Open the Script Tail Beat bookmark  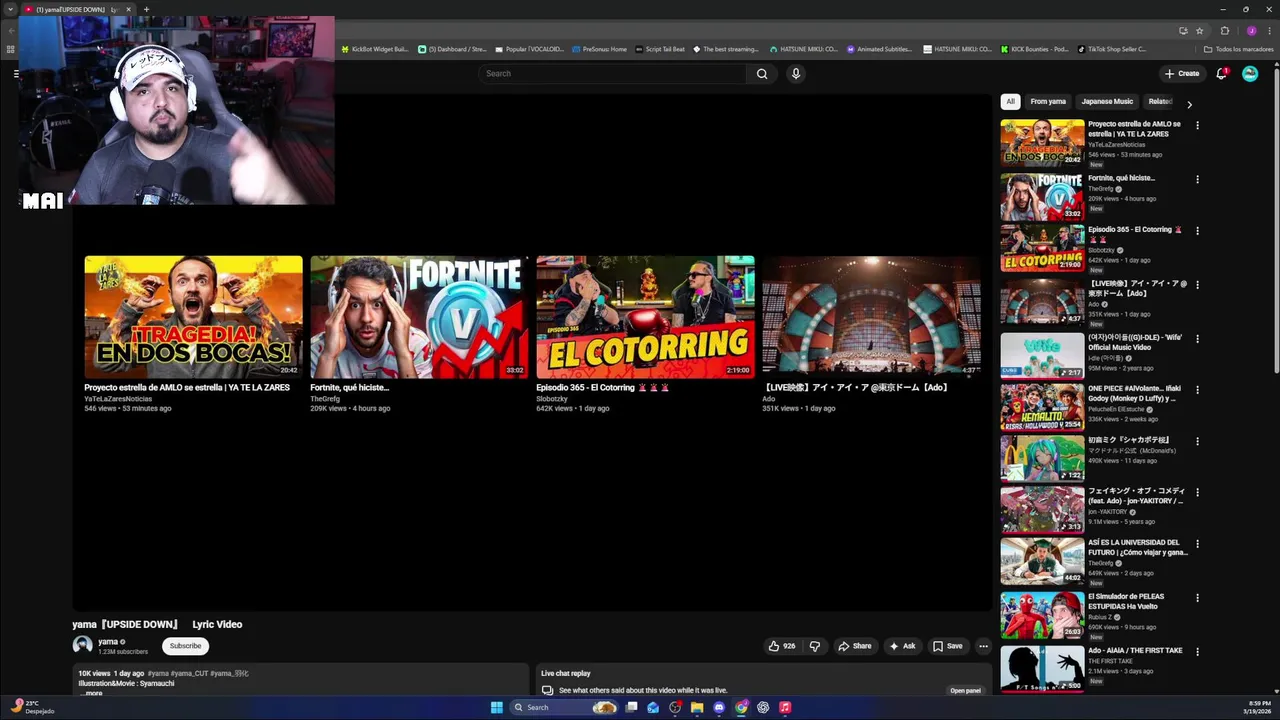click(x=660, y=49)
